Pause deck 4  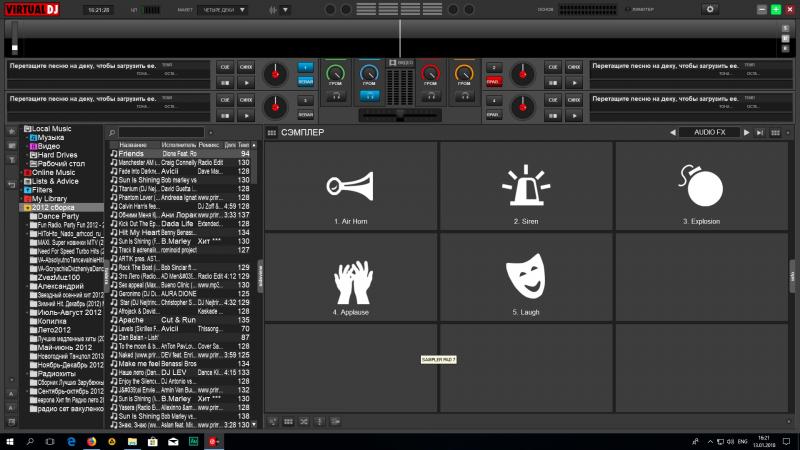(553, 116)
